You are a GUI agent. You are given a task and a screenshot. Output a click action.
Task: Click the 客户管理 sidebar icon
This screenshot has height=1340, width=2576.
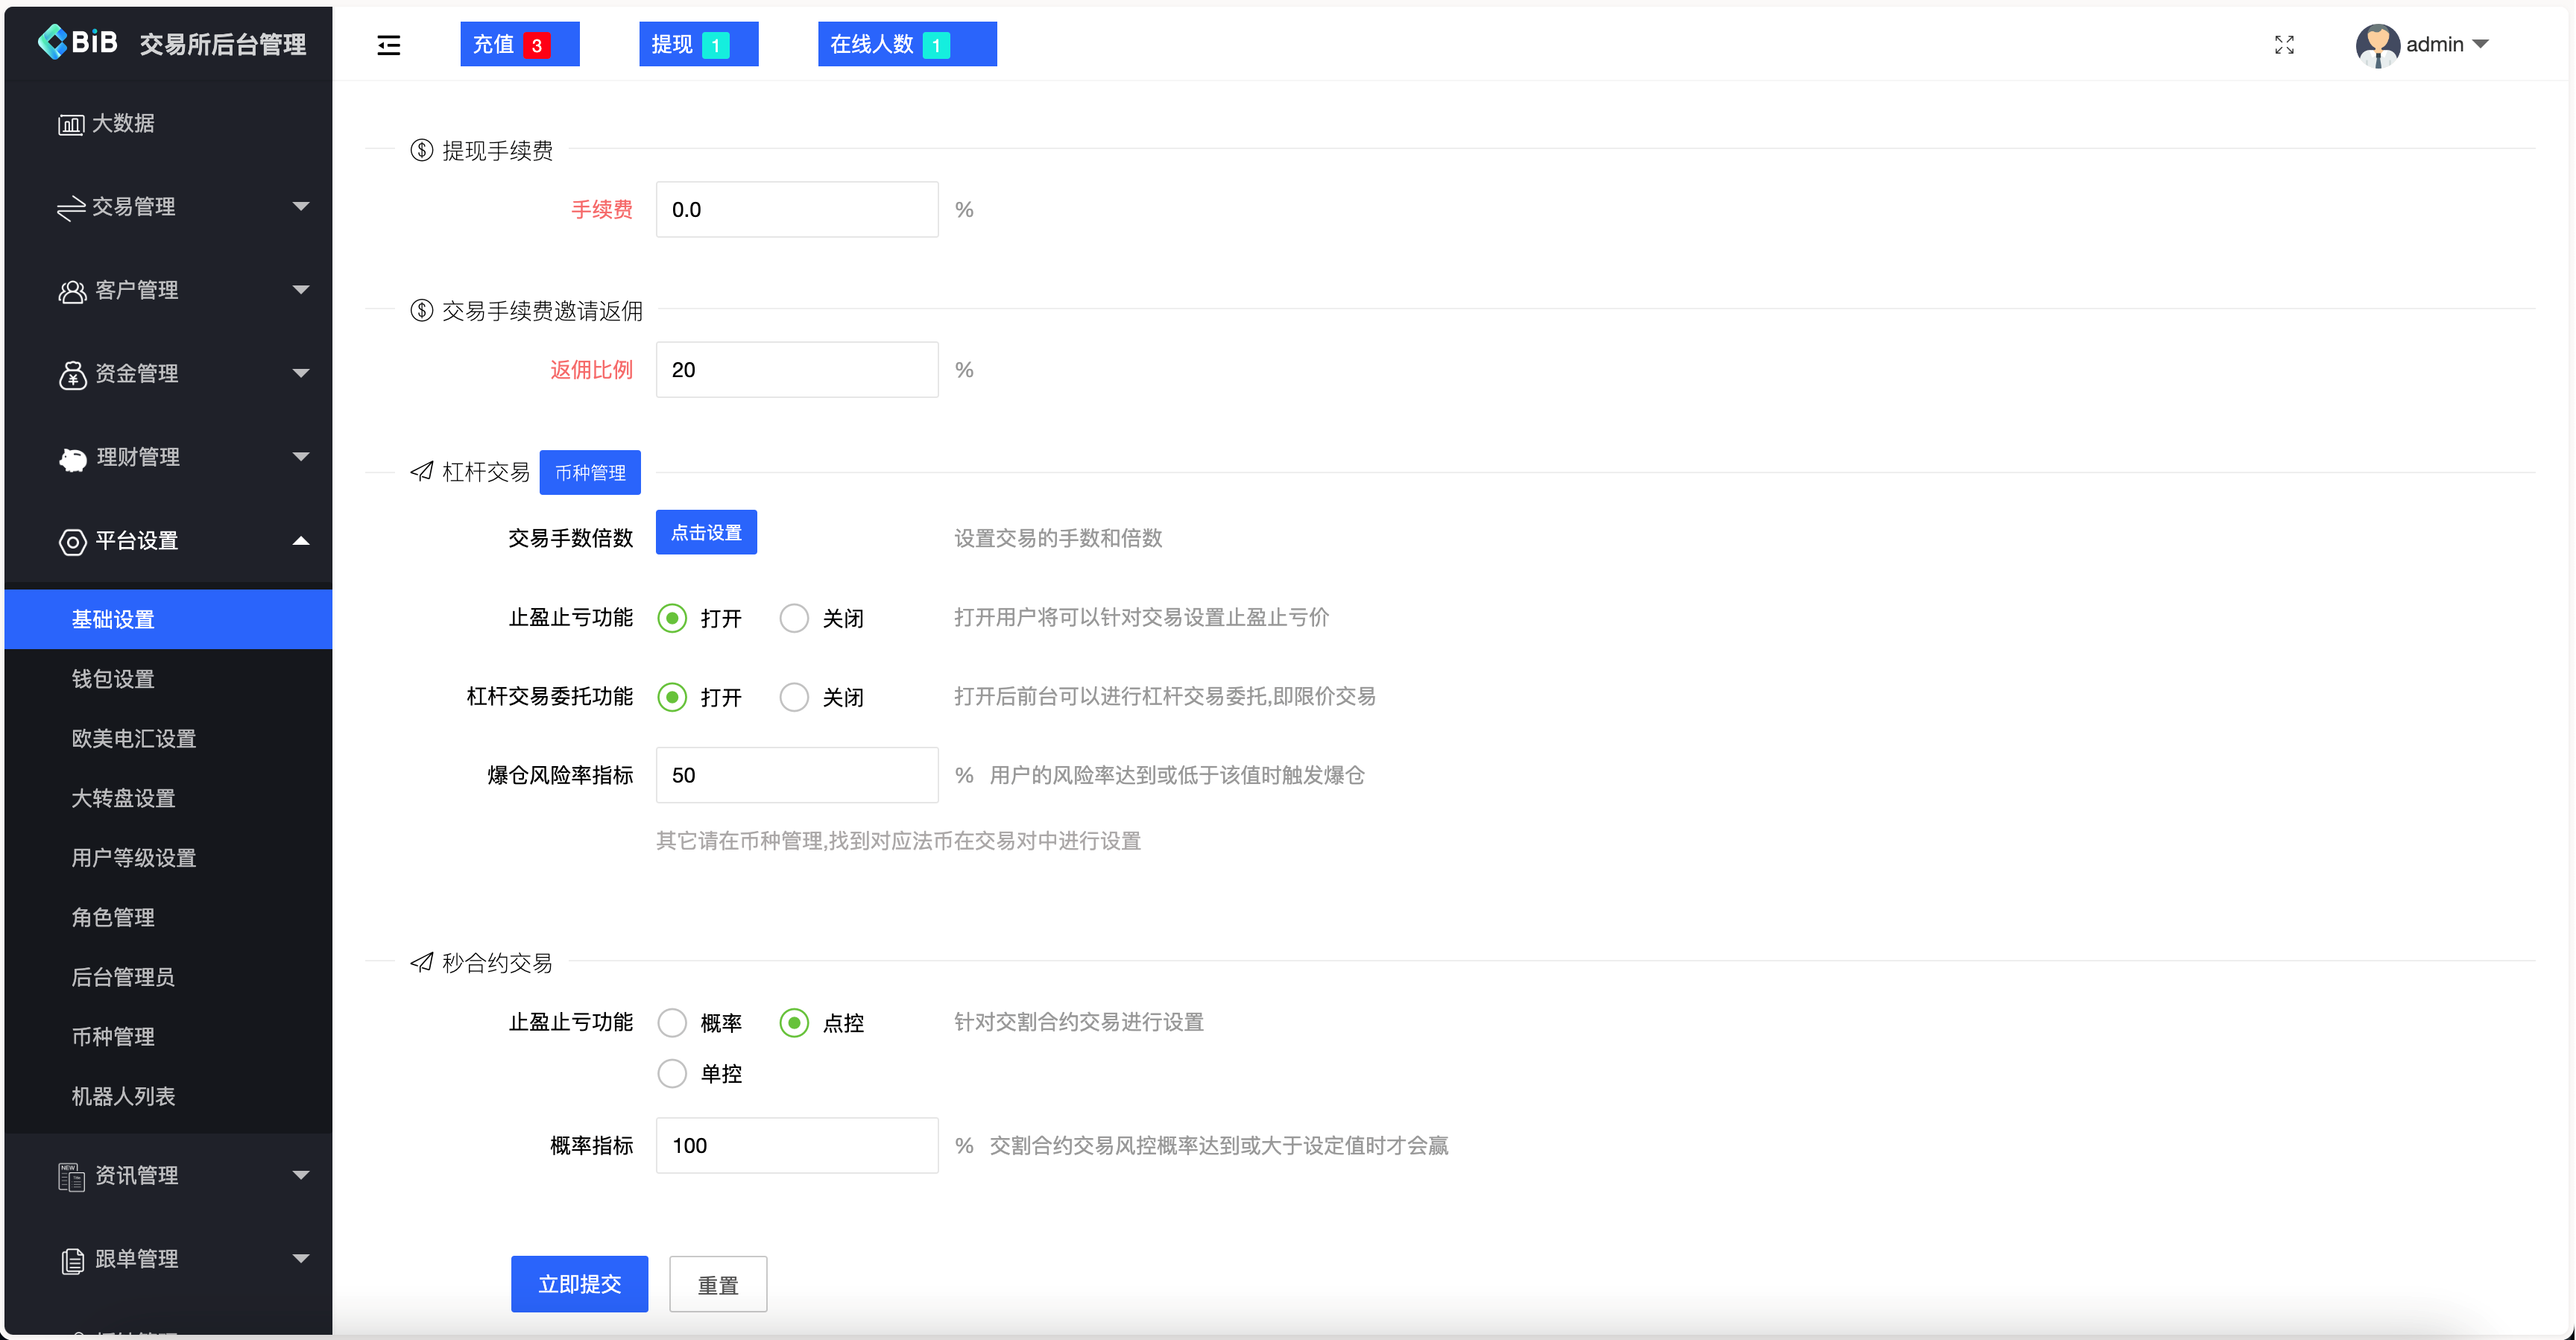pyautogui.click(x=70, y=290)
